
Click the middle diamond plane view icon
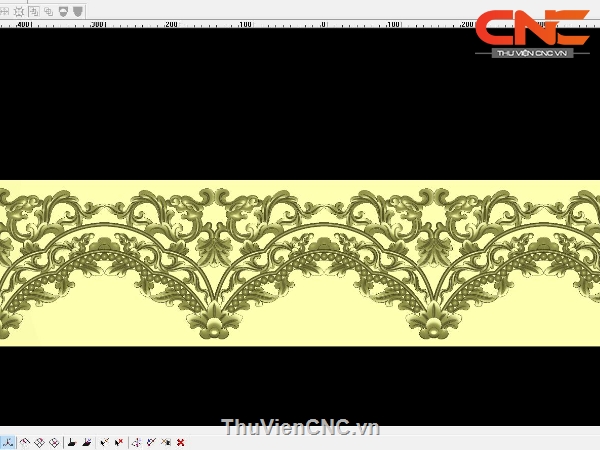(x=39, y=441)
